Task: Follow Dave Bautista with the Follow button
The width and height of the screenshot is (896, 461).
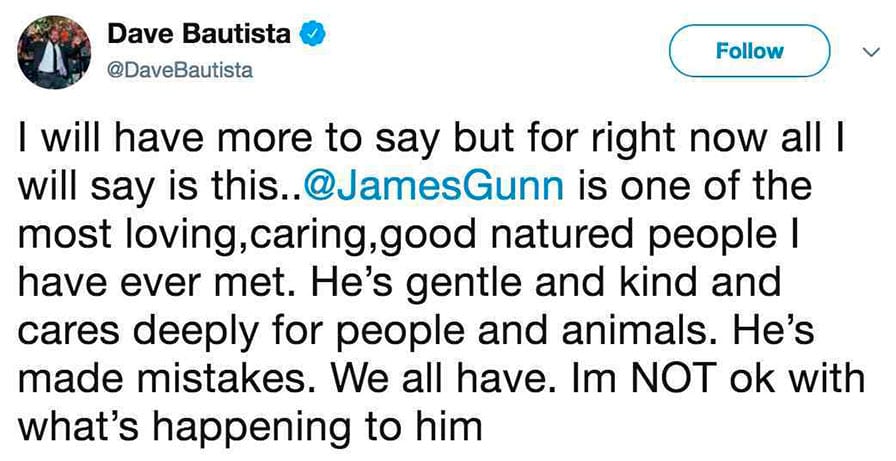Action: (x=749, y=51)
